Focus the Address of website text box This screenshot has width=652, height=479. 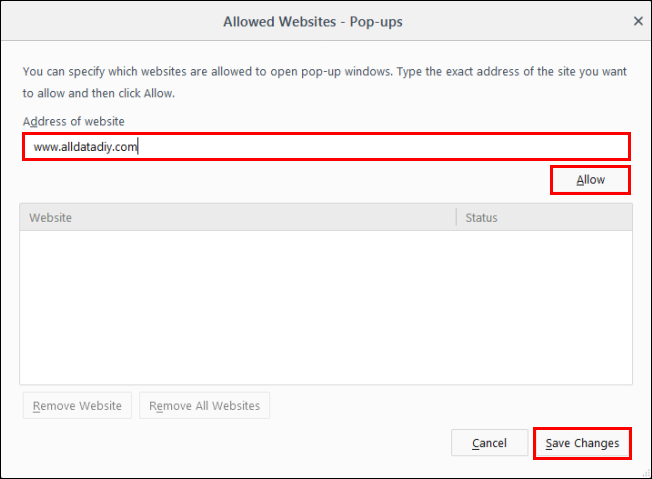click(x=326, y=146)
